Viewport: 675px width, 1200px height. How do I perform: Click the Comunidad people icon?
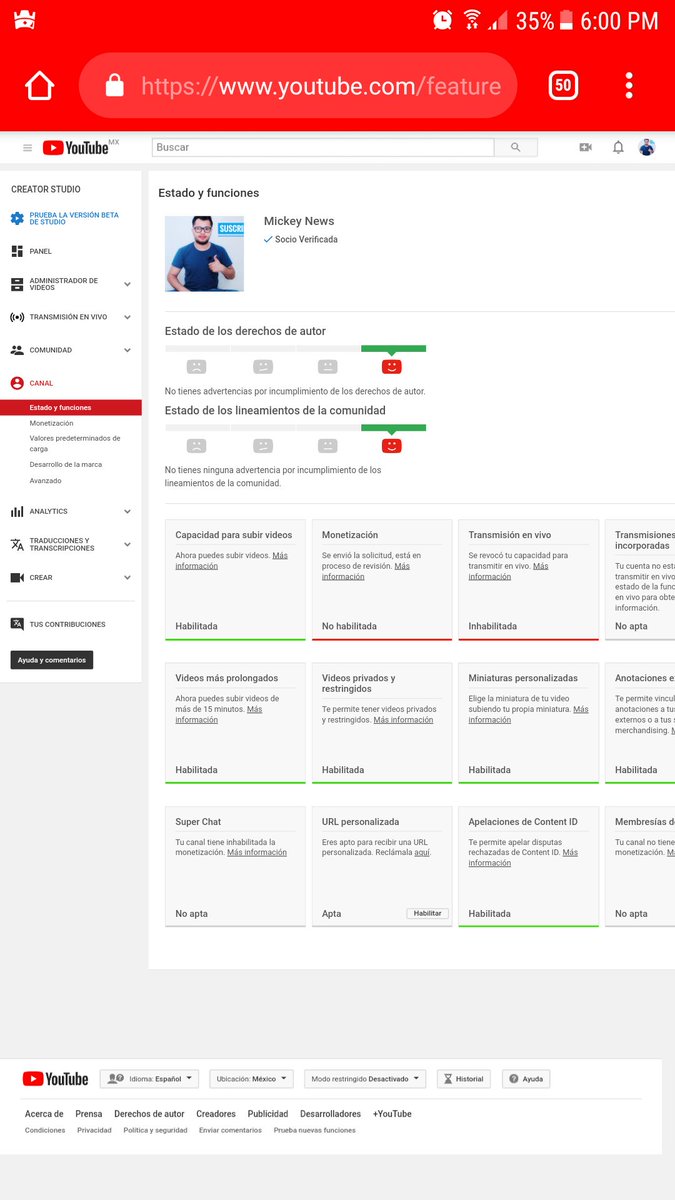click(17, 350)
